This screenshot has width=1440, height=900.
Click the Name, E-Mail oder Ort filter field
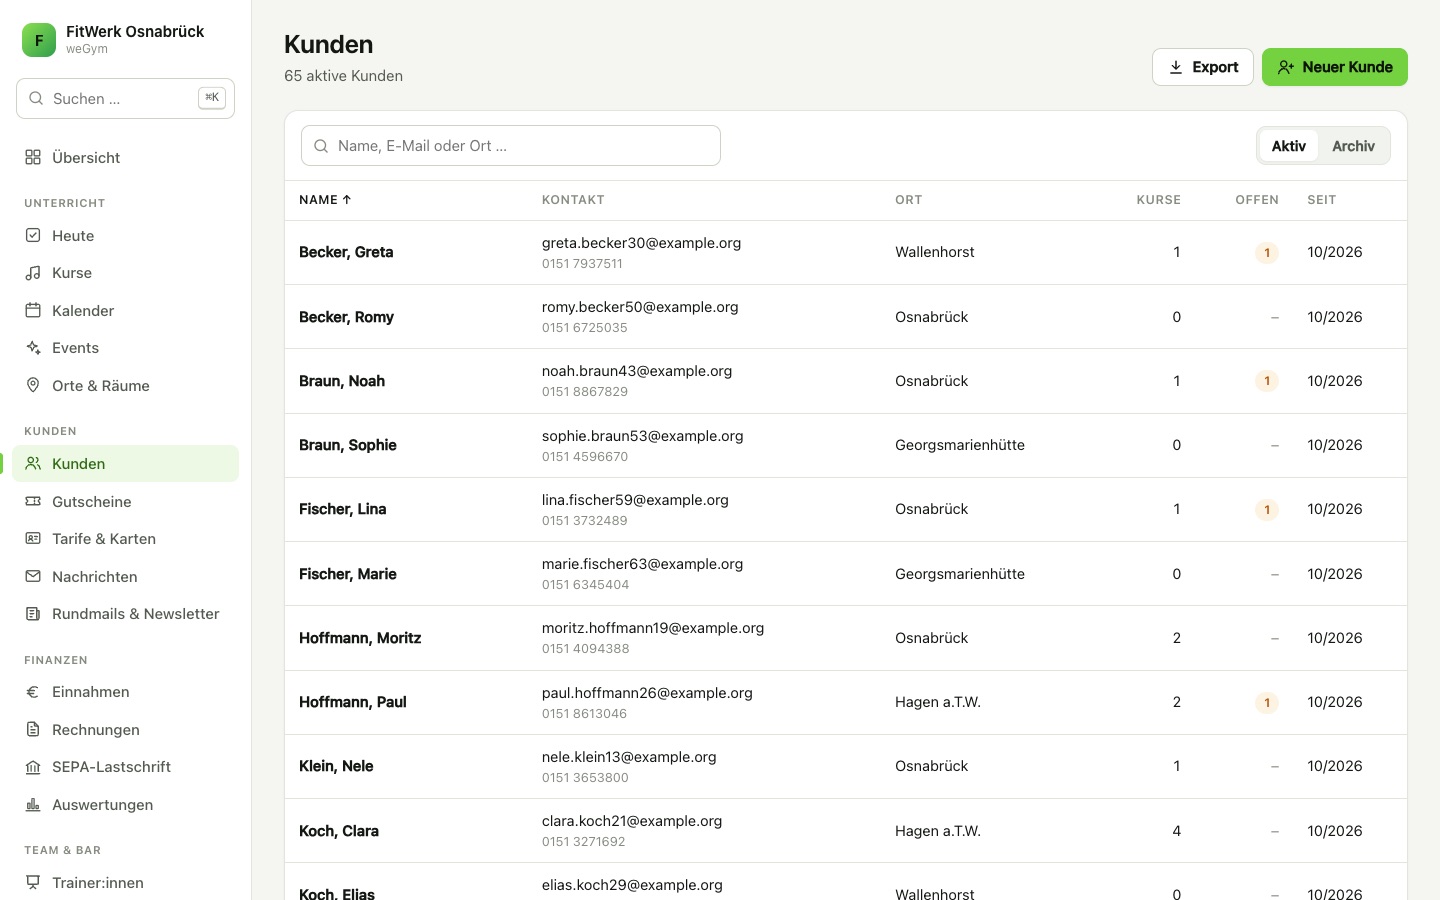tap(511, 146)
